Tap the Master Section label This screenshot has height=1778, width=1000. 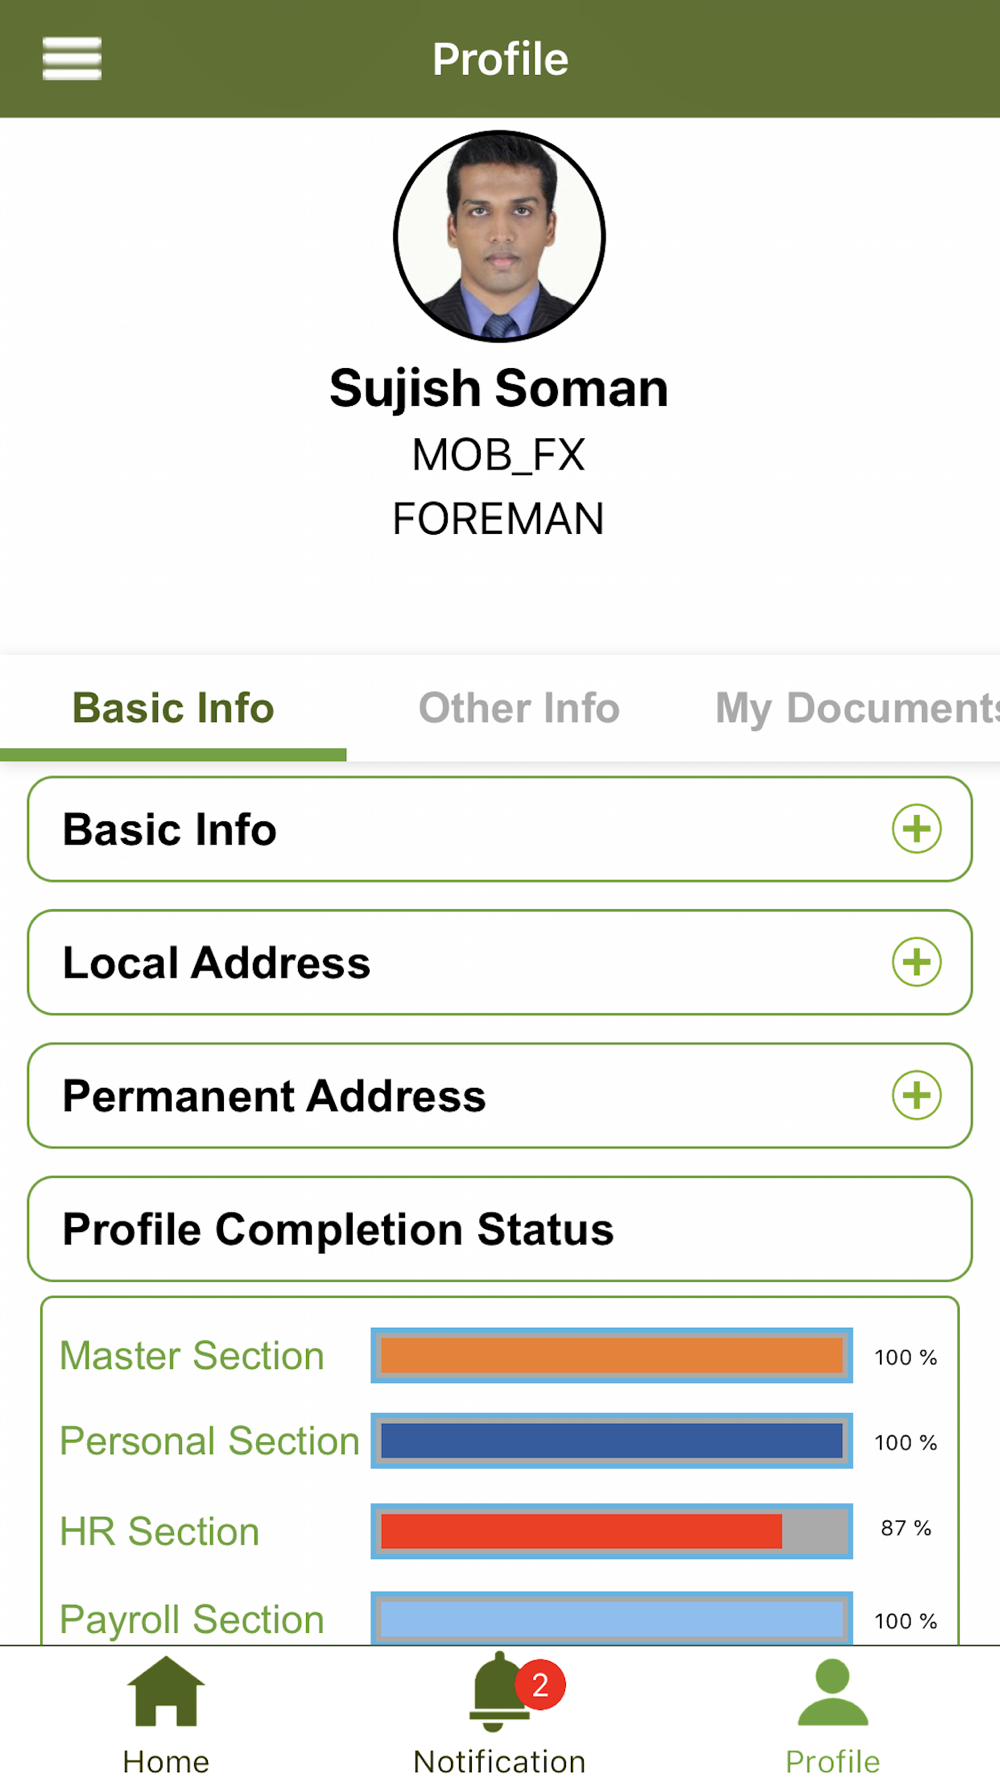pyautogui.click(x=192, y=1356)
